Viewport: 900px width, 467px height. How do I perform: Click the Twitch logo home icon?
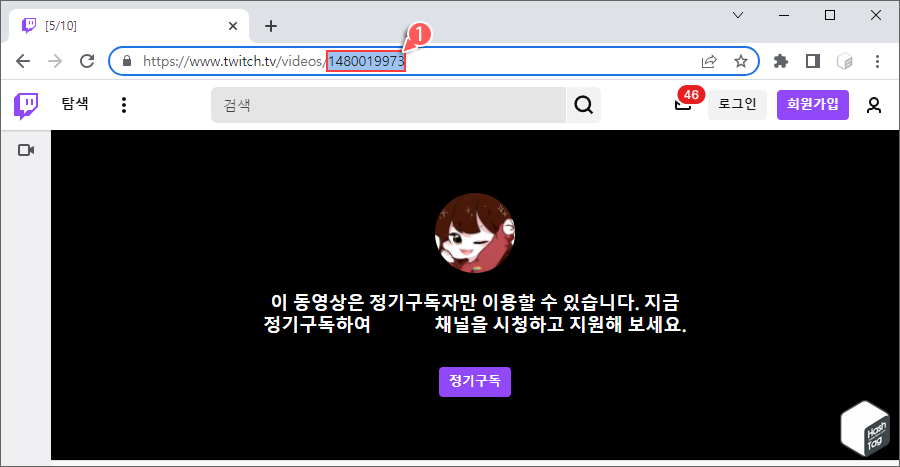tap(26, 106)
